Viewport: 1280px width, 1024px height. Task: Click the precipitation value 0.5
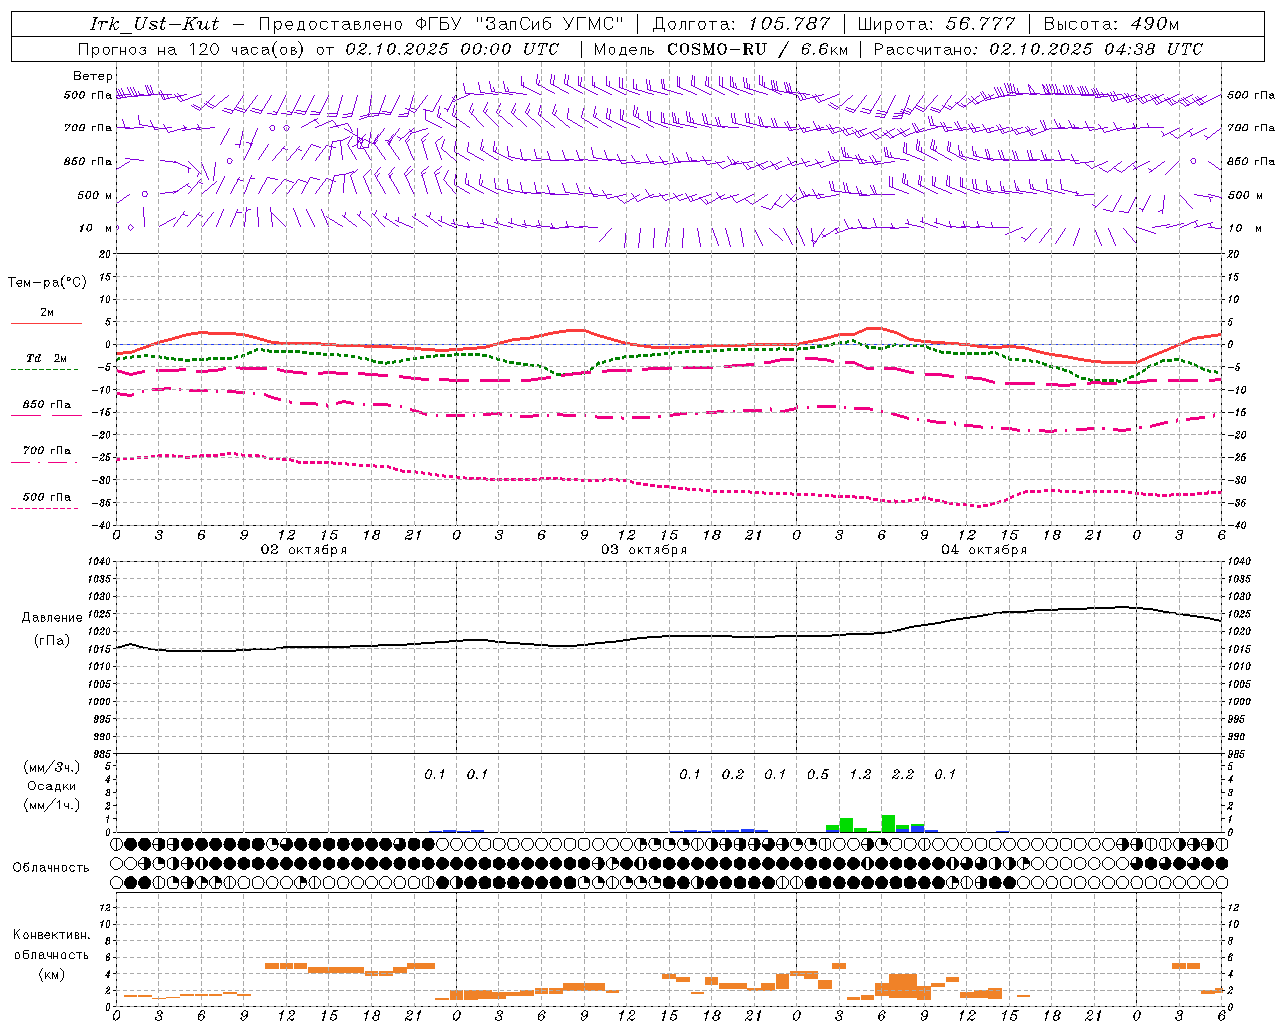(x=818, y=774)
